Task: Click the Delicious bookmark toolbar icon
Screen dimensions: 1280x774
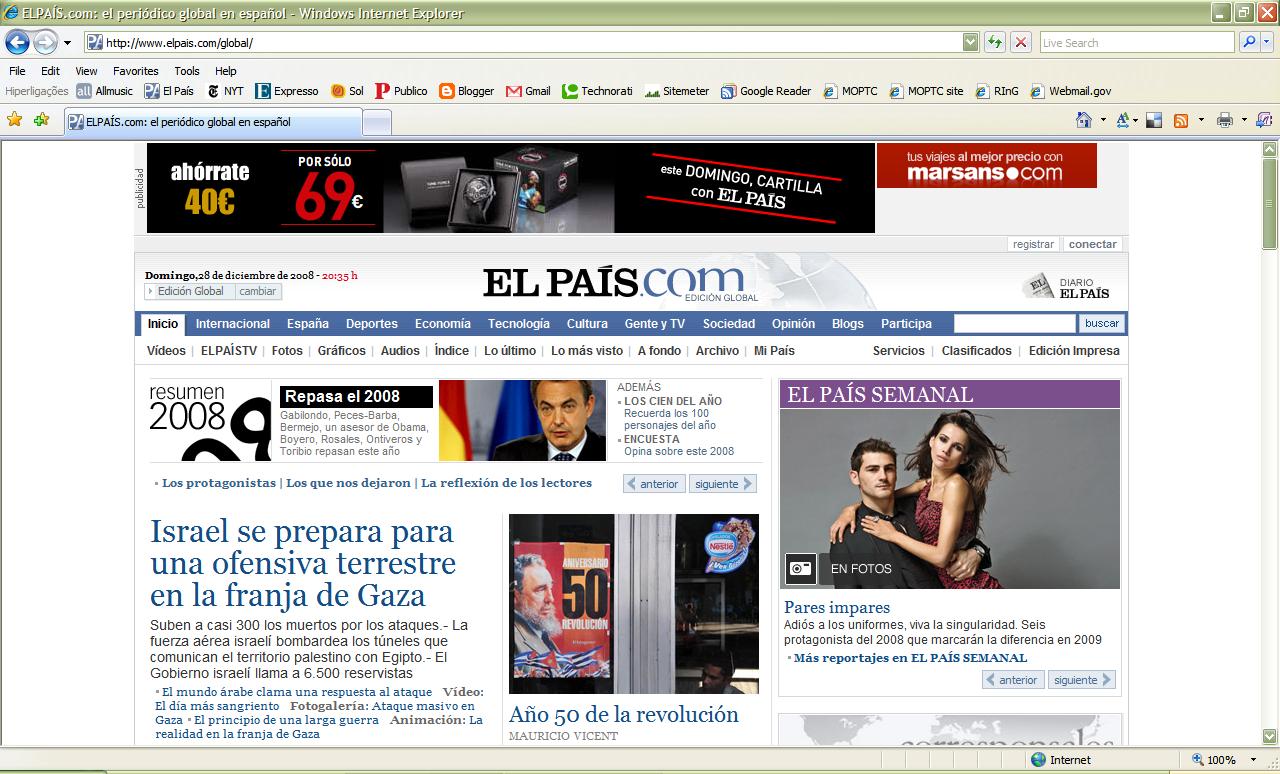Action: click(x=1154, y=120)
